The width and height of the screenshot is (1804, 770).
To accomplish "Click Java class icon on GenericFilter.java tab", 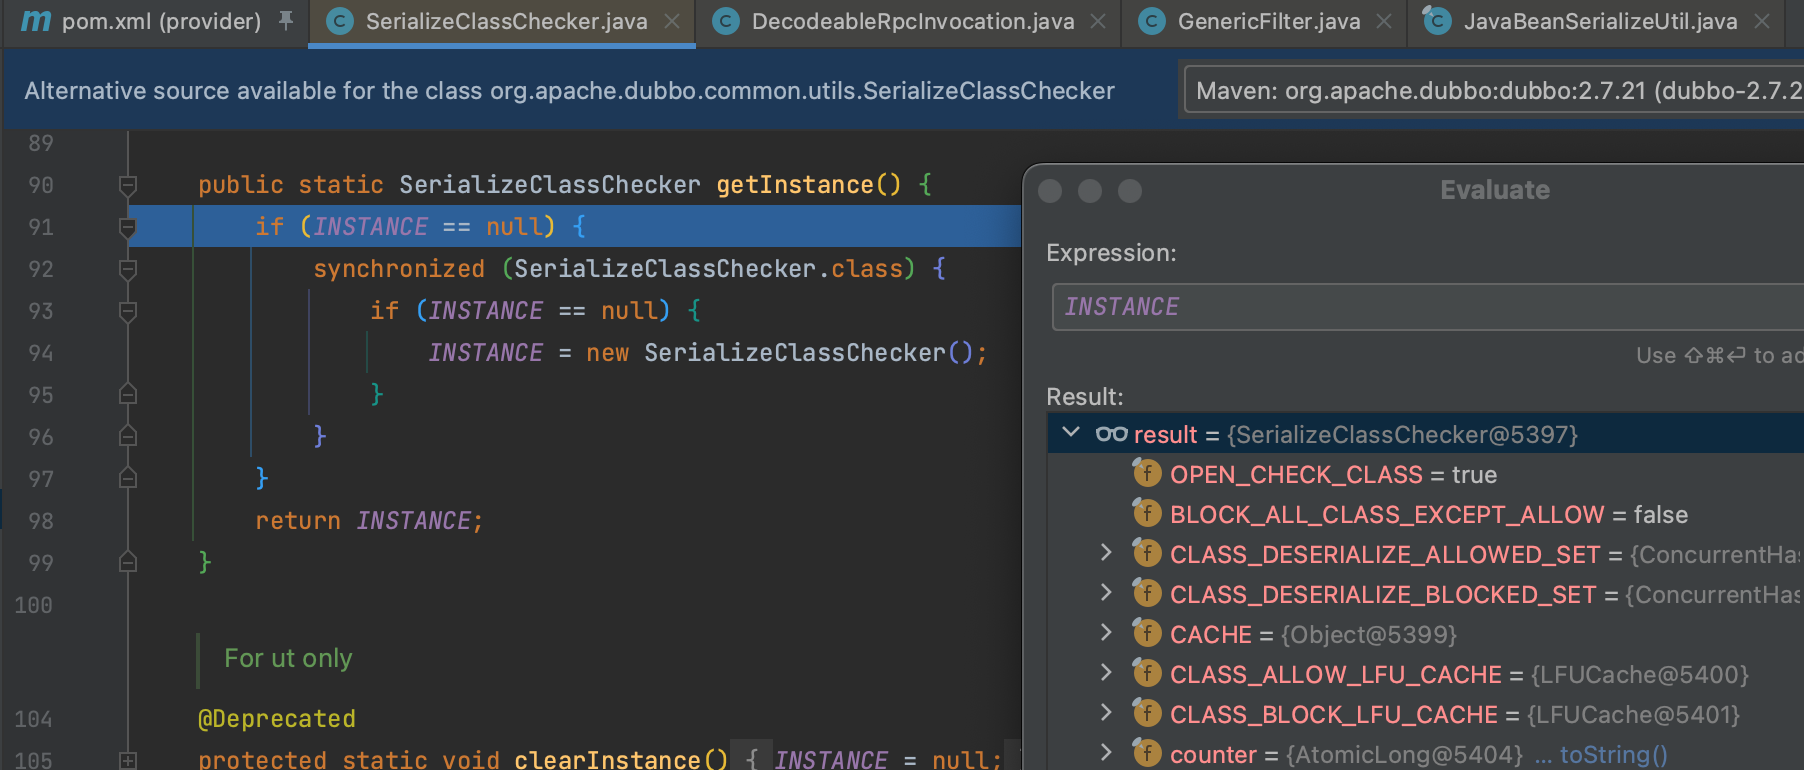I will coord(1152,21).
